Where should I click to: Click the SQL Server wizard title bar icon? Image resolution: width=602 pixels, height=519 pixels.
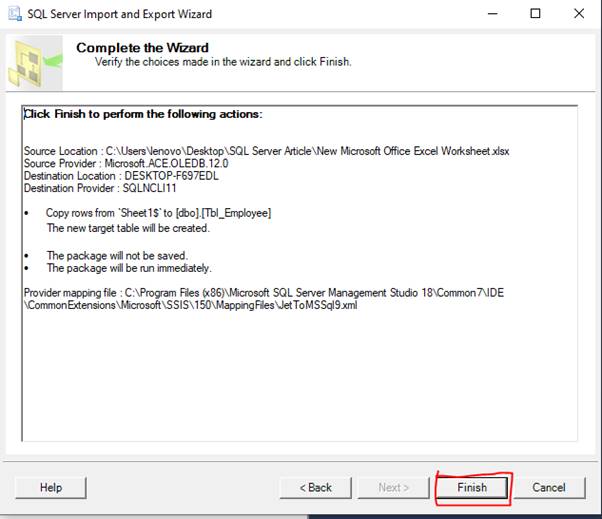(x=15, y=14)
